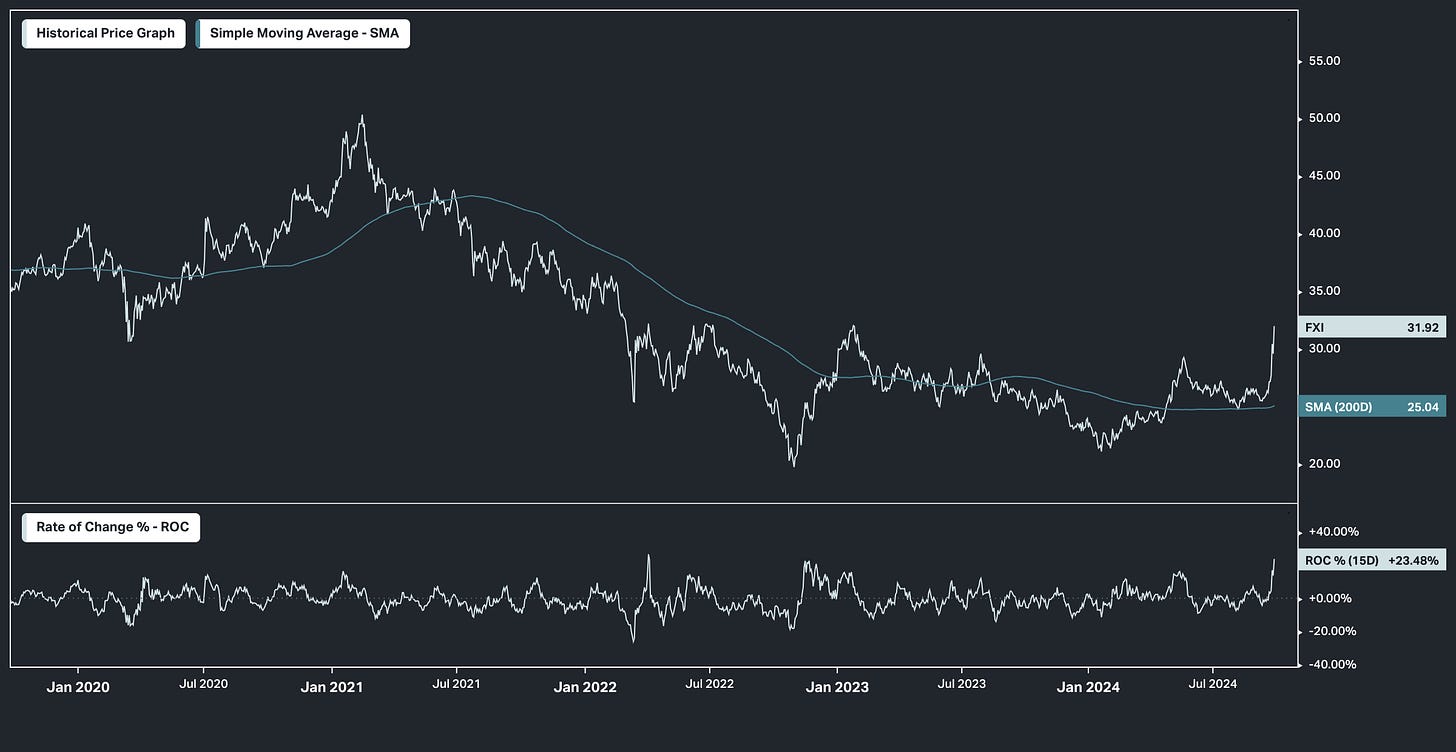Click the Jul 2020 date label
1456x752 pixels.
(203, 685)
